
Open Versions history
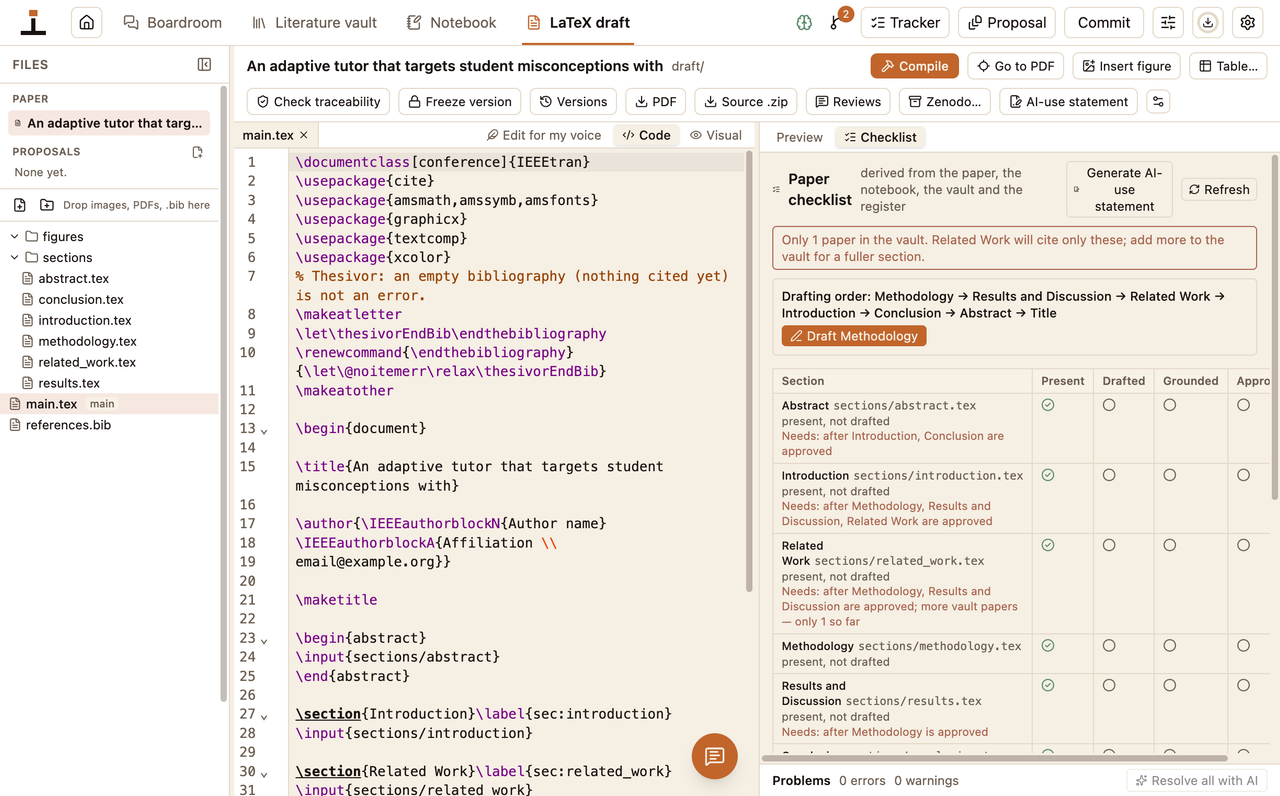coord(573,101)
